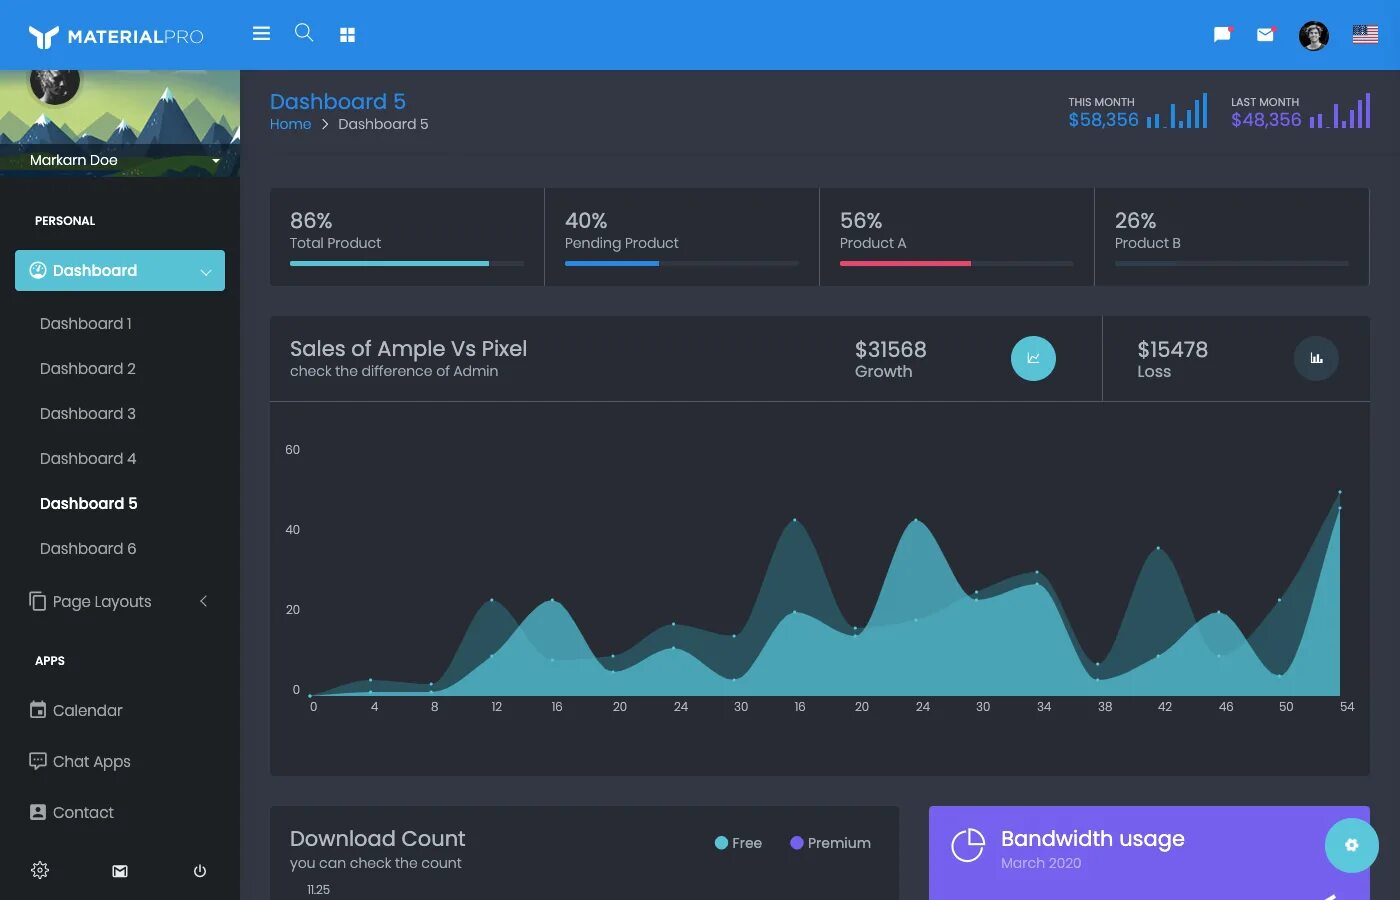Click the Bandwidth usage card title
Viewport: 1400px width, 900px height.
(x=1093, y=839)
